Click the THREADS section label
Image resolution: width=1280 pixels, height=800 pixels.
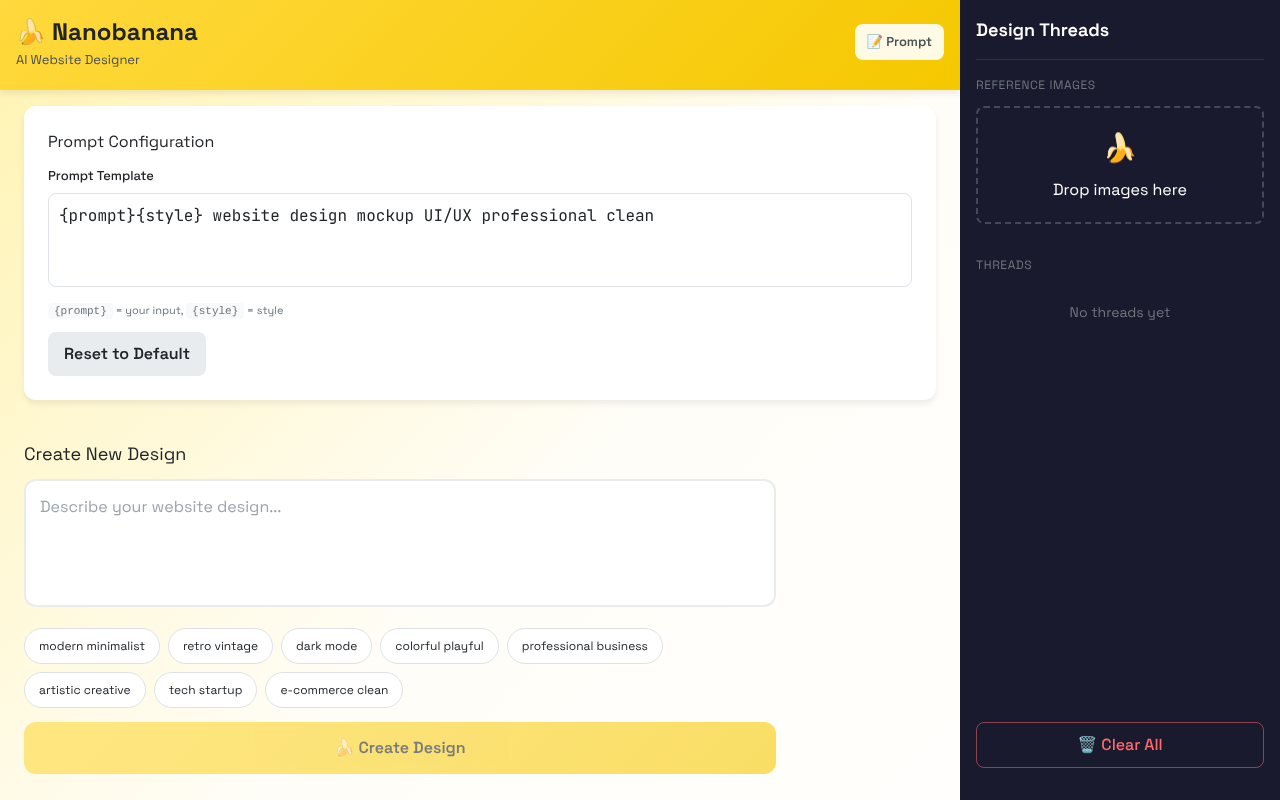(x=1004, y=265)
